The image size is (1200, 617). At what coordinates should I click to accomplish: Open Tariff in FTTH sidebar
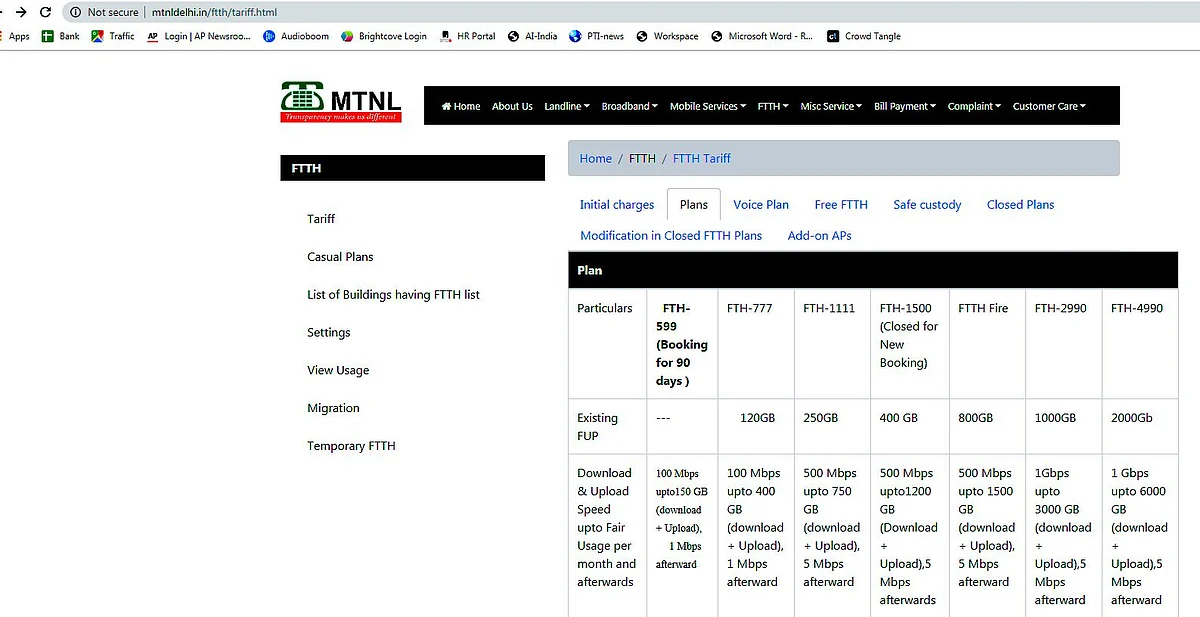pos(321,219)
